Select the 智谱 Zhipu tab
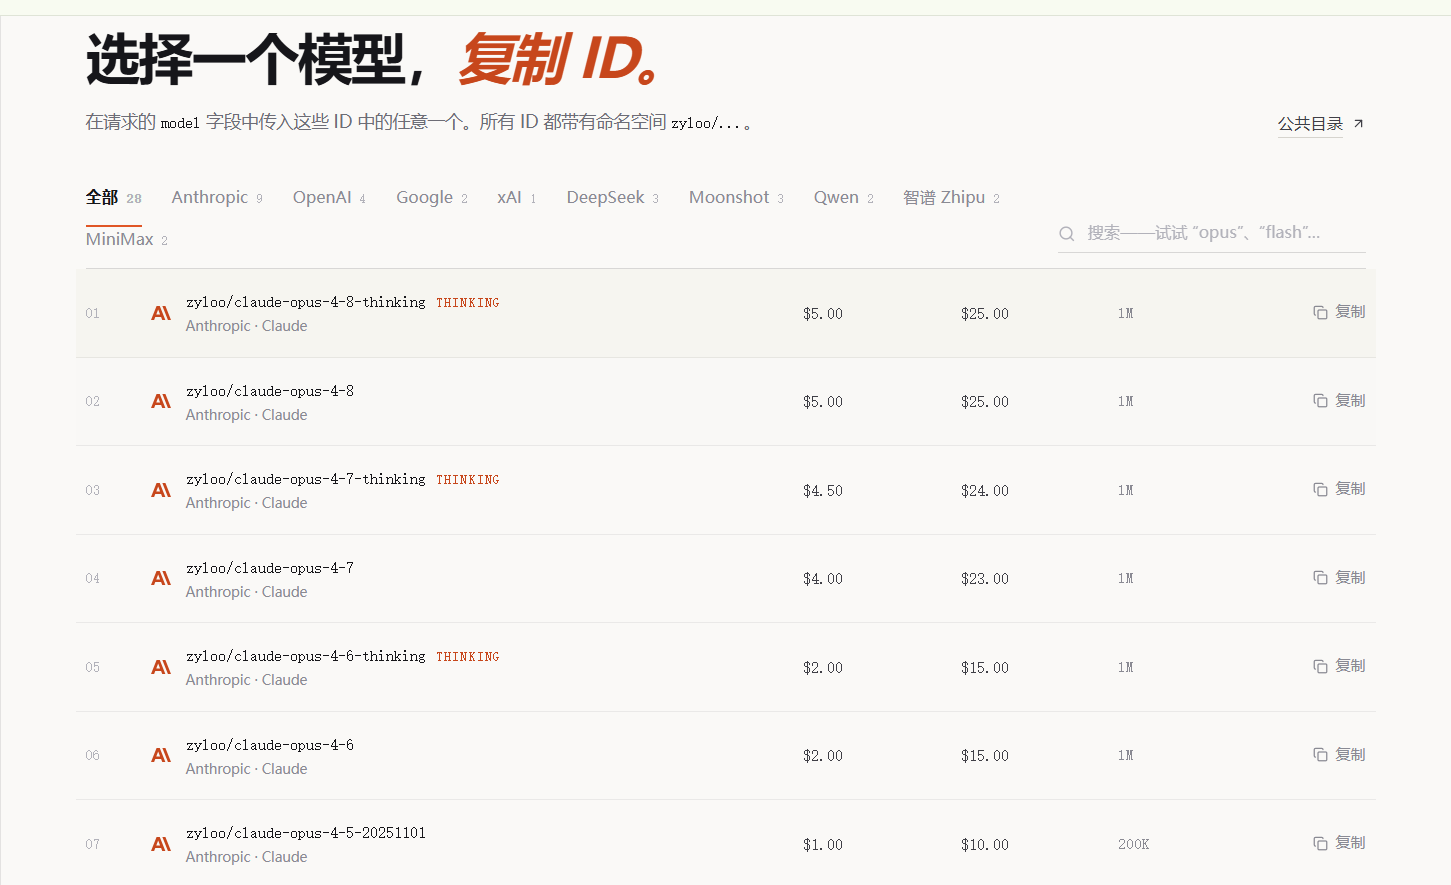 [951, 198]
